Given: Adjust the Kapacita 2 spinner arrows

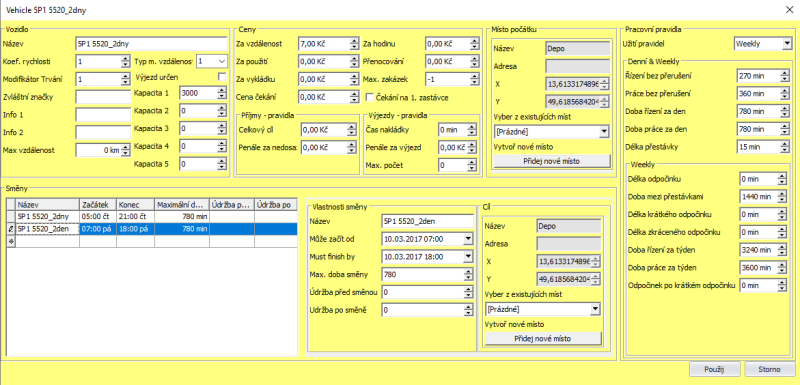Looking at the screenshot, I should pyautogui.click(x=221, y=111).
